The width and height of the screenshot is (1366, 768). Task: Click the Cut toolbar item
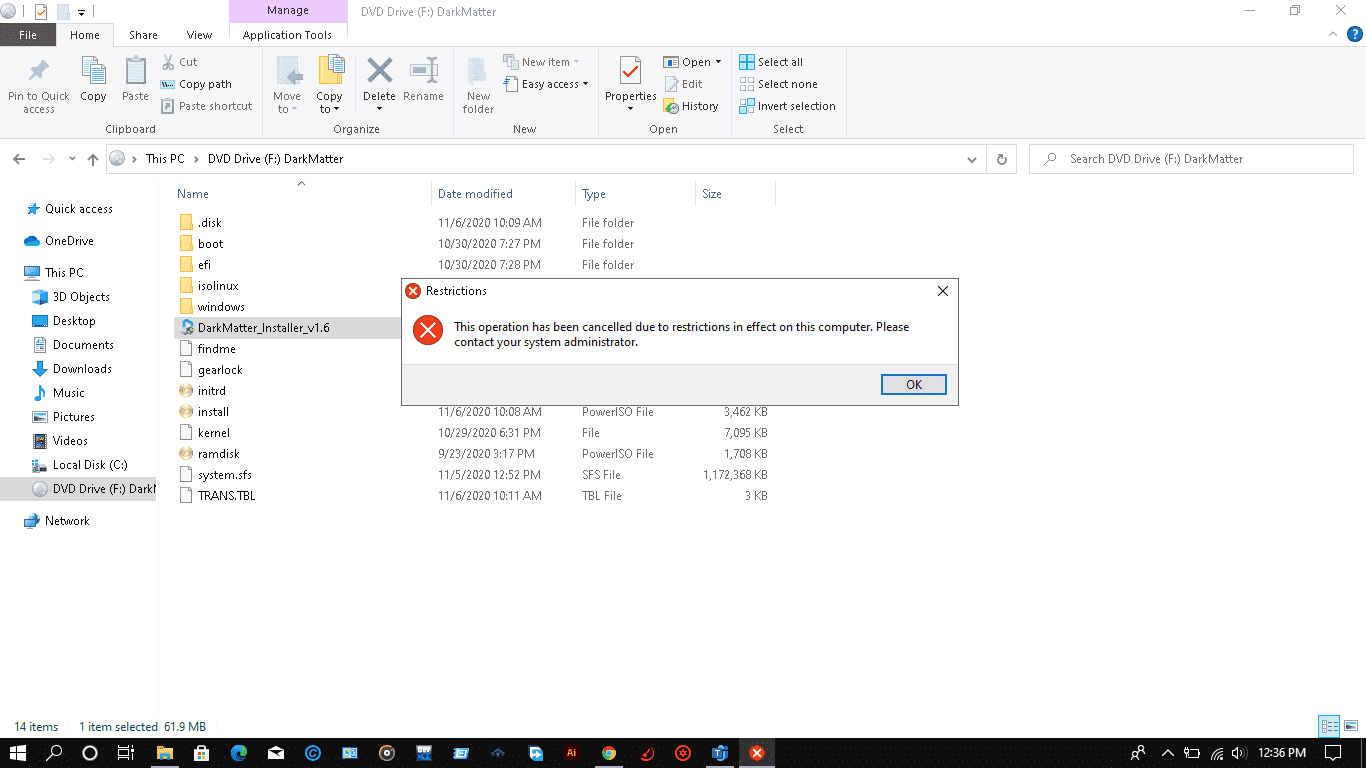point(182,61)
